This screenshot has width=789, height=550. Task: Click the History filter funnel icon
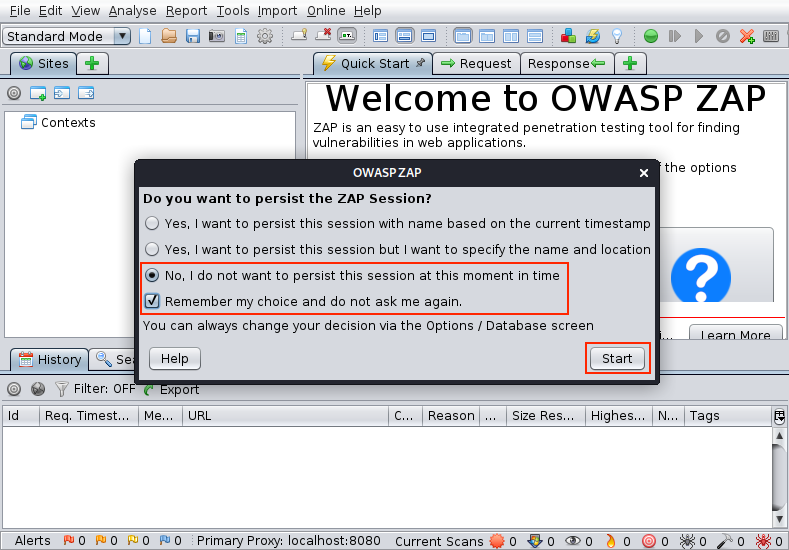[61, 389]
